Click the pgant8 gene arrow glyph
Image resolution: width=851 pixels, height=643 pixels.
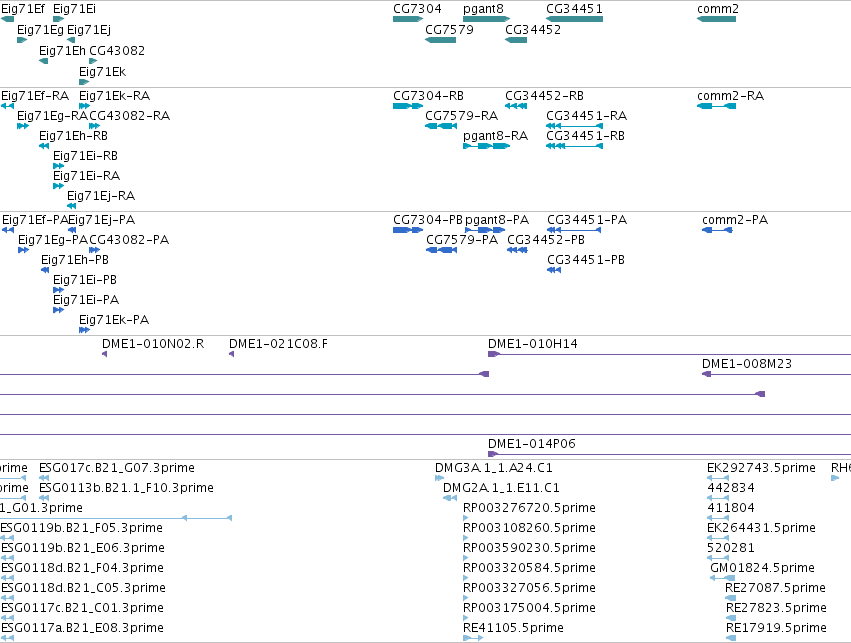click(486, 19)
